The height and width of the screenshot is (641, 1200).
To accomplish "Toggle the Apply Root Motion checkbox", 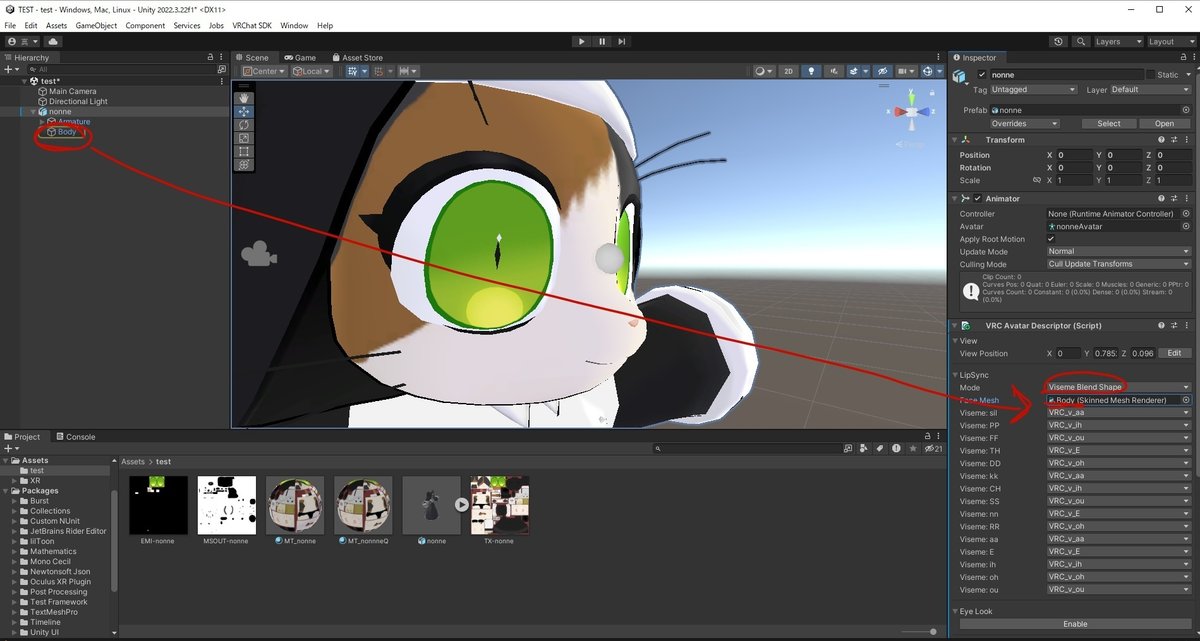I will pos(1051,239).
